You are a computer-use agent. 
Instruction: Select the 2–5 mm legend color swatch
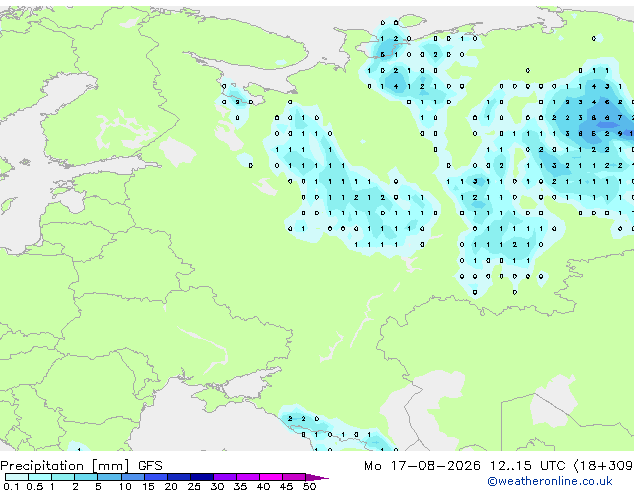point(86,477)
